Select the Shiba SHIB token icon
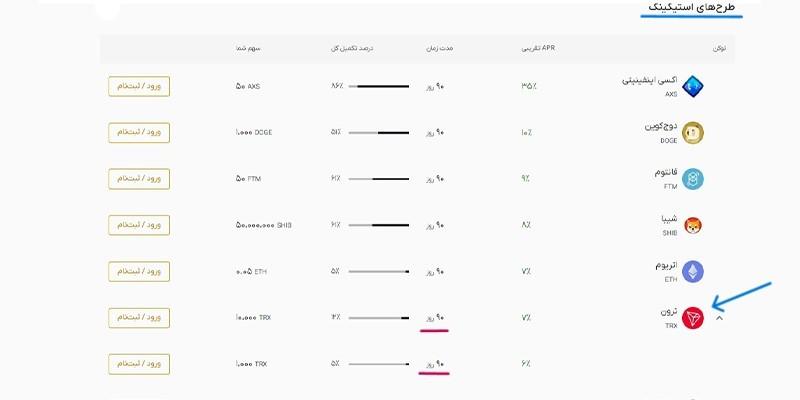The width and height of the screenshot is (800, 400). [693, 226]
